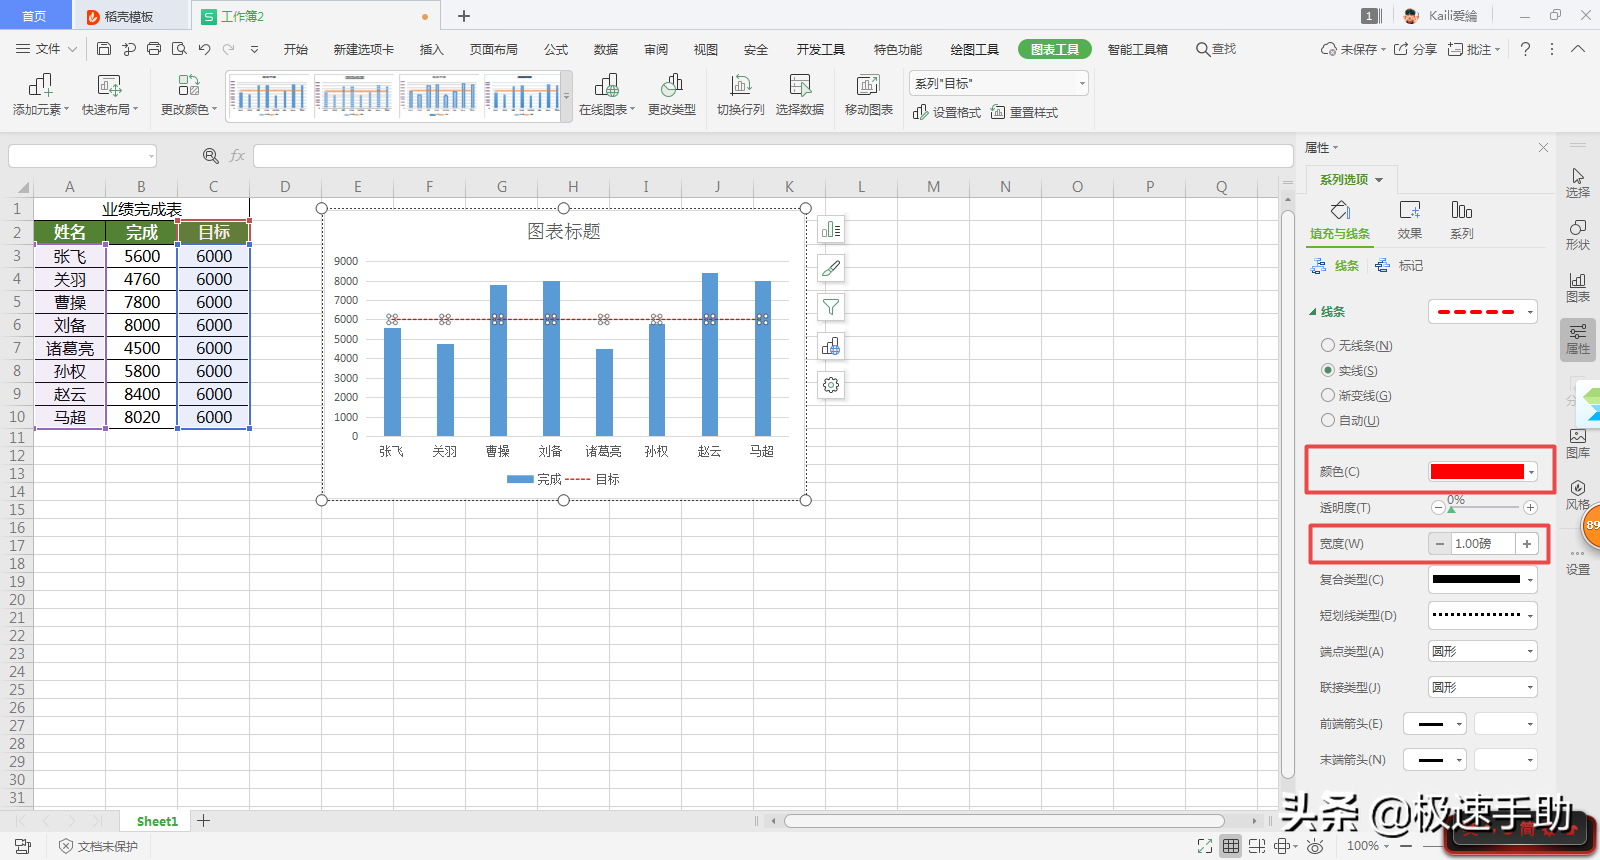Click the Change Colors (更改颜色) icon
Viewport: 1600px width, 860px height.
(188, 85)
